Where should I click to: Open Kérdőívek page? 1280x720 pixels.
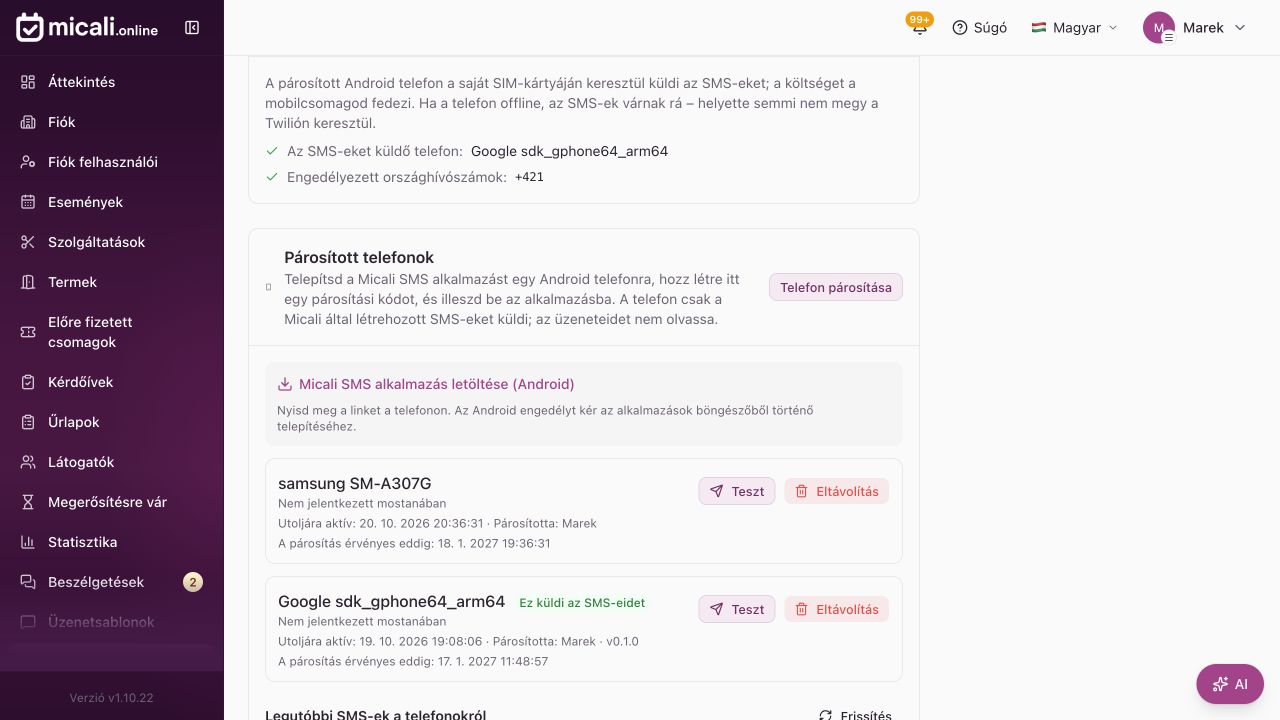112,382
